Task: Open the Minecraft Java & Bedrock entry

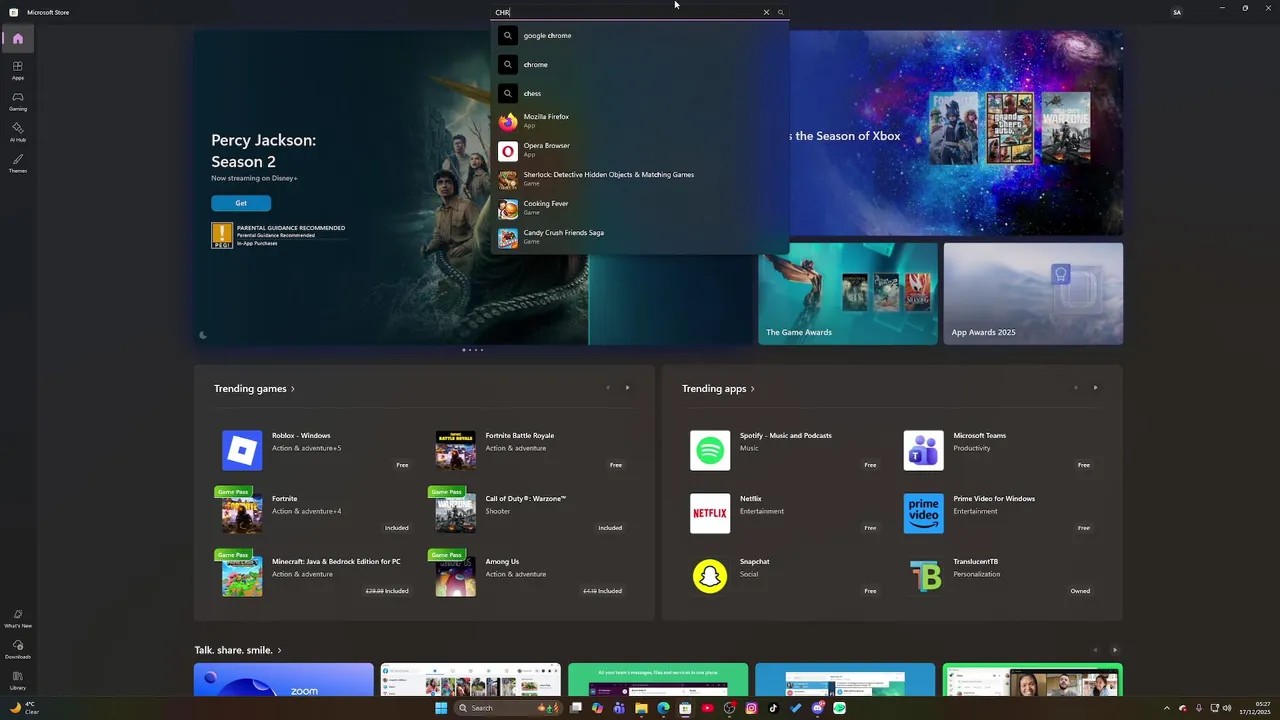Action: (316, 576)
